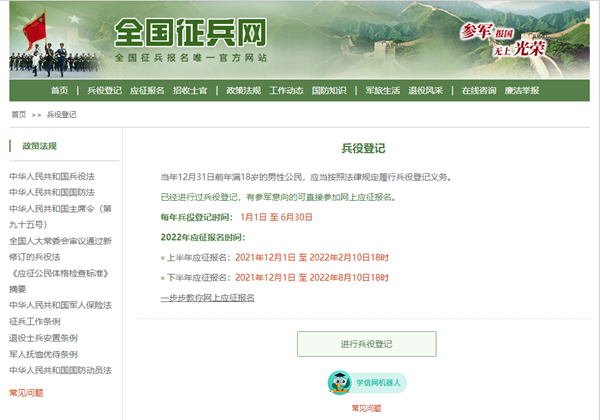Open 在线咨询 in the nav bar
This screenshot has width=600, height=420.
coord(479,91)
